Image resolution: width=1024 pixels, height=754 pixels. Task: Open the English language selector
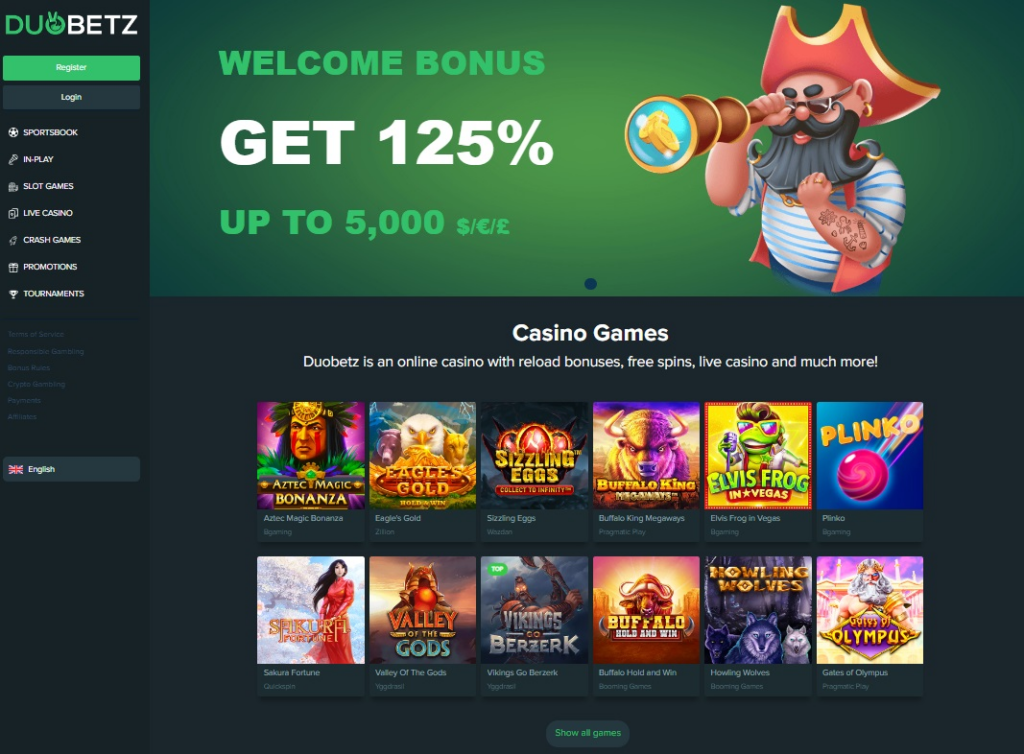pyautogui.click(x=71, y=469)
